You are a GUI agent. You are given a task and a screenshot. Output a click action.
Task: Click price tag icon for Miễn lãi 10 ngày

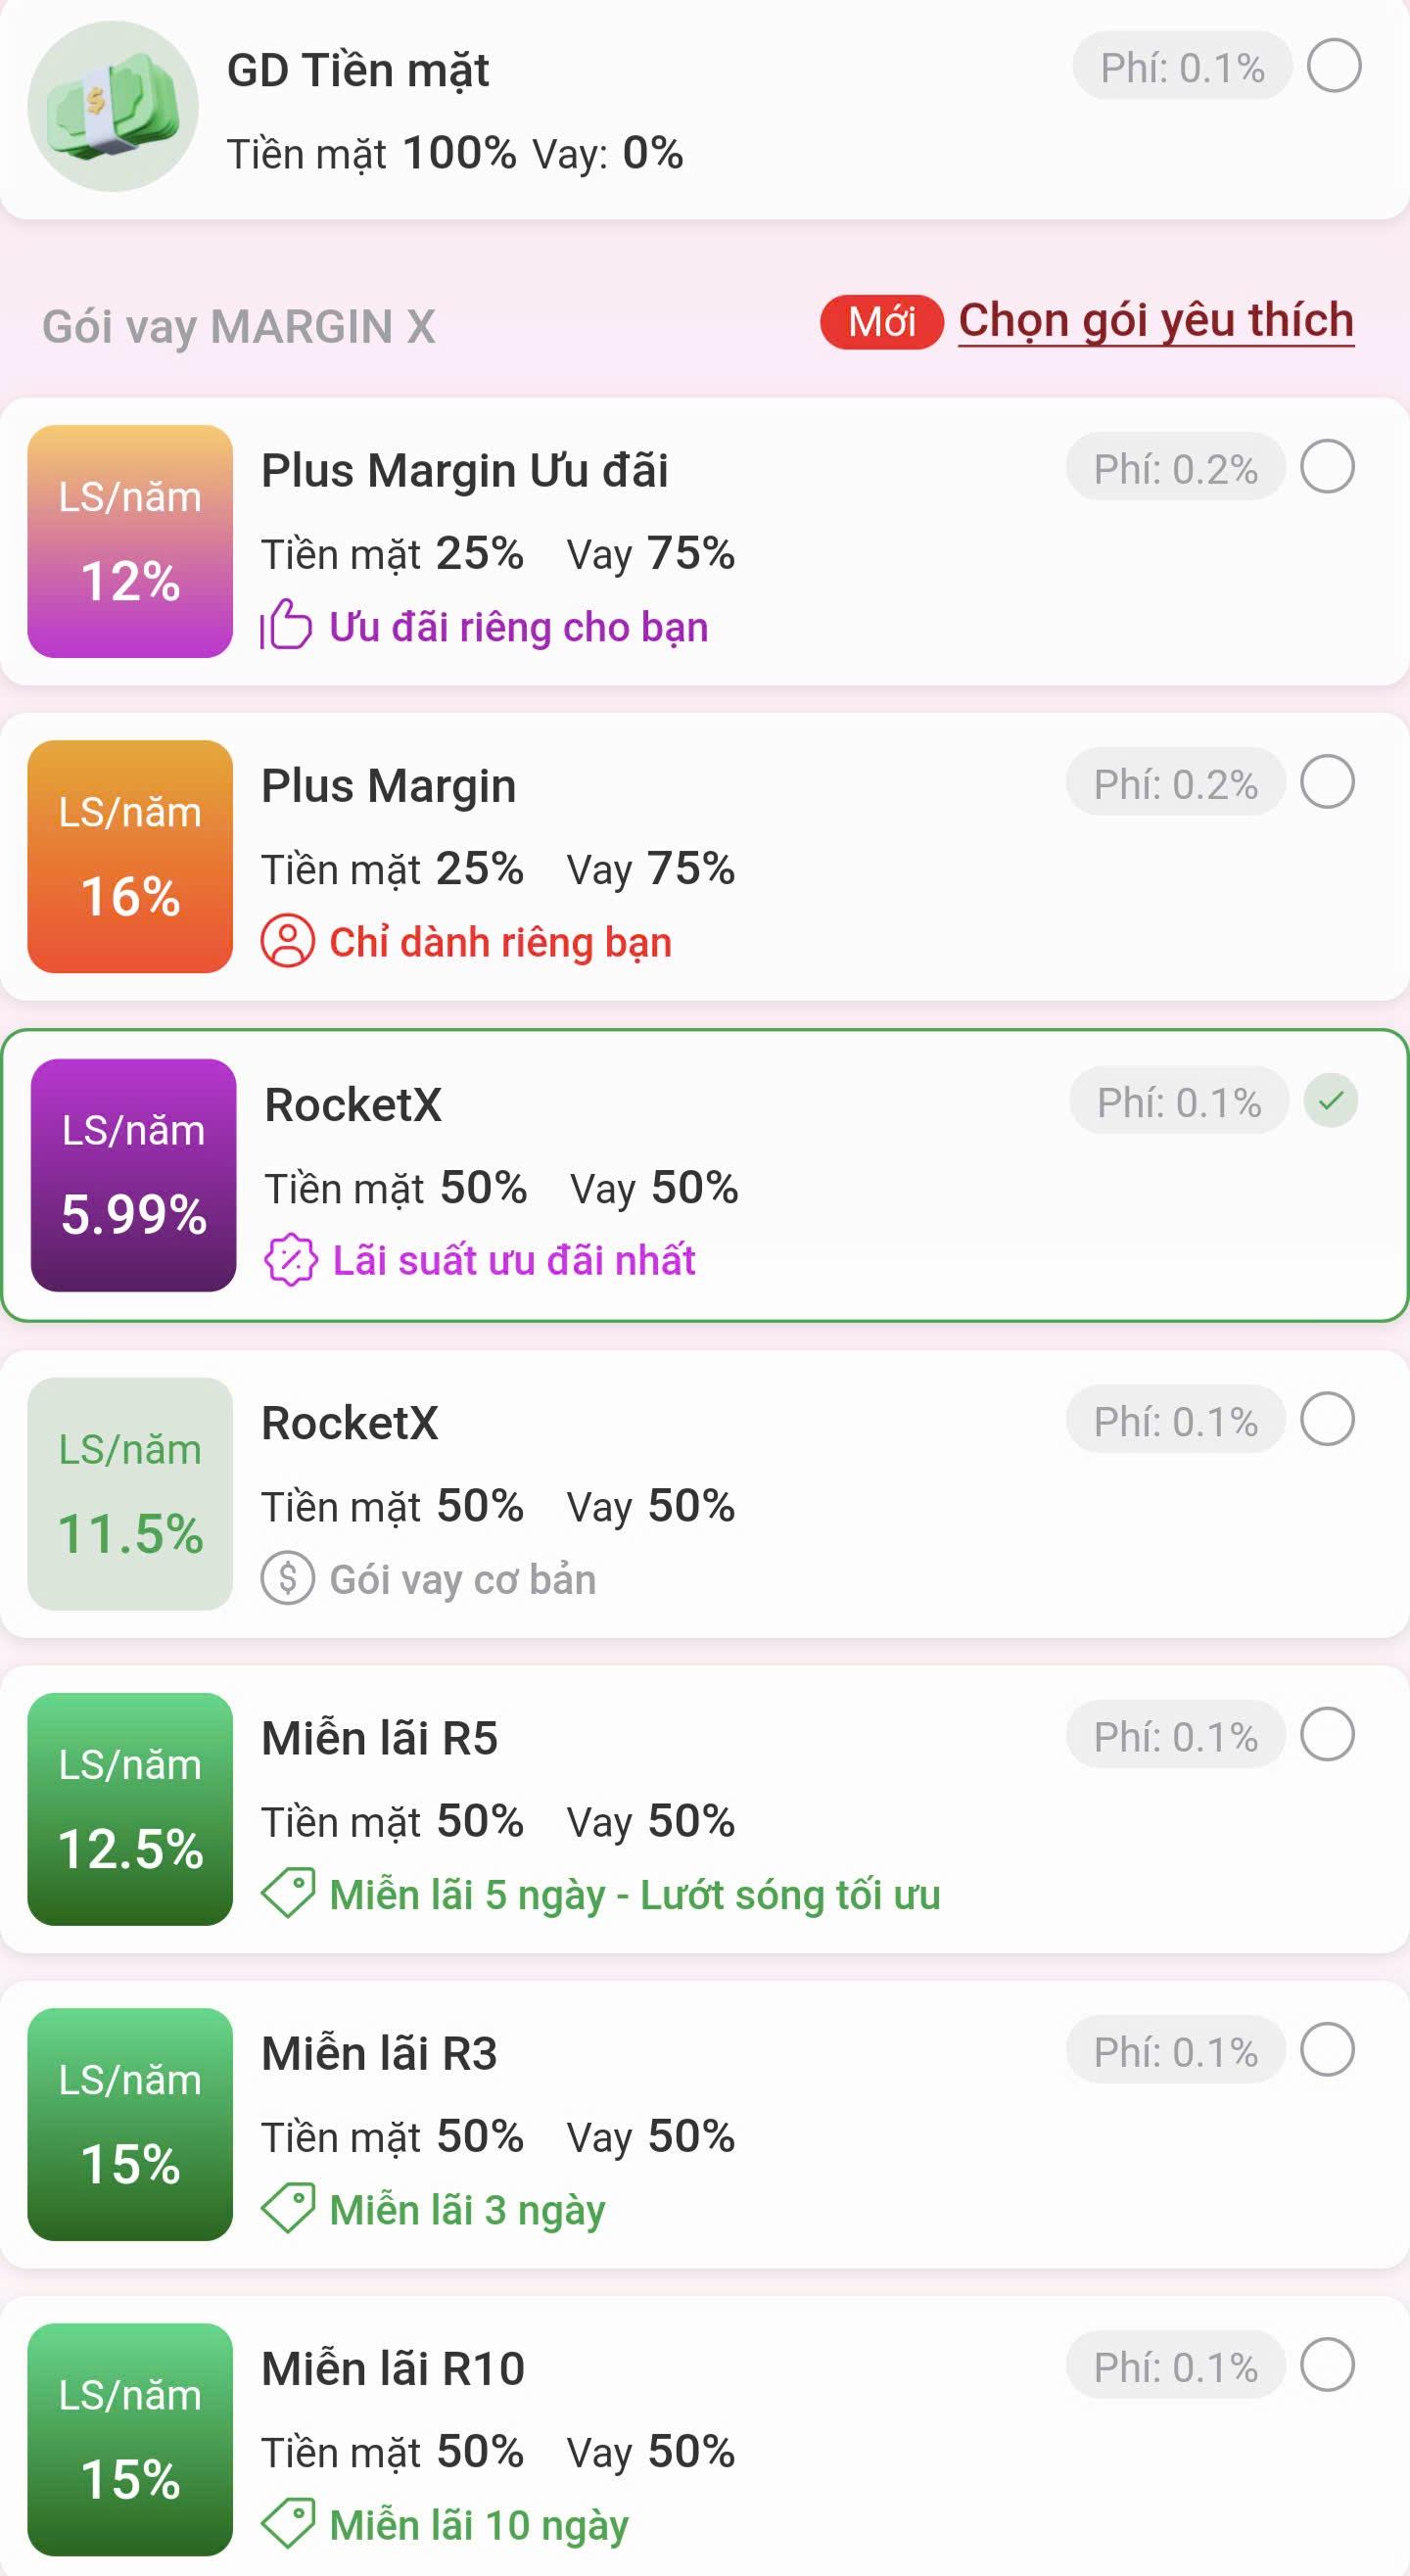coord(287,2522)
